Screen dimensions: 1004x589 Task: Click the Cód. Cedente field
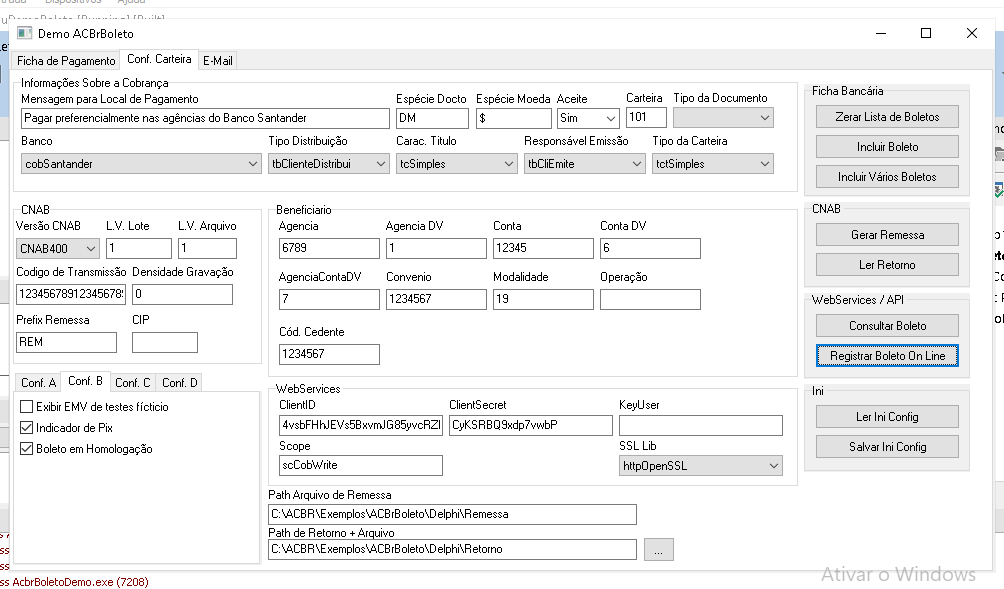tap(329, 354)
